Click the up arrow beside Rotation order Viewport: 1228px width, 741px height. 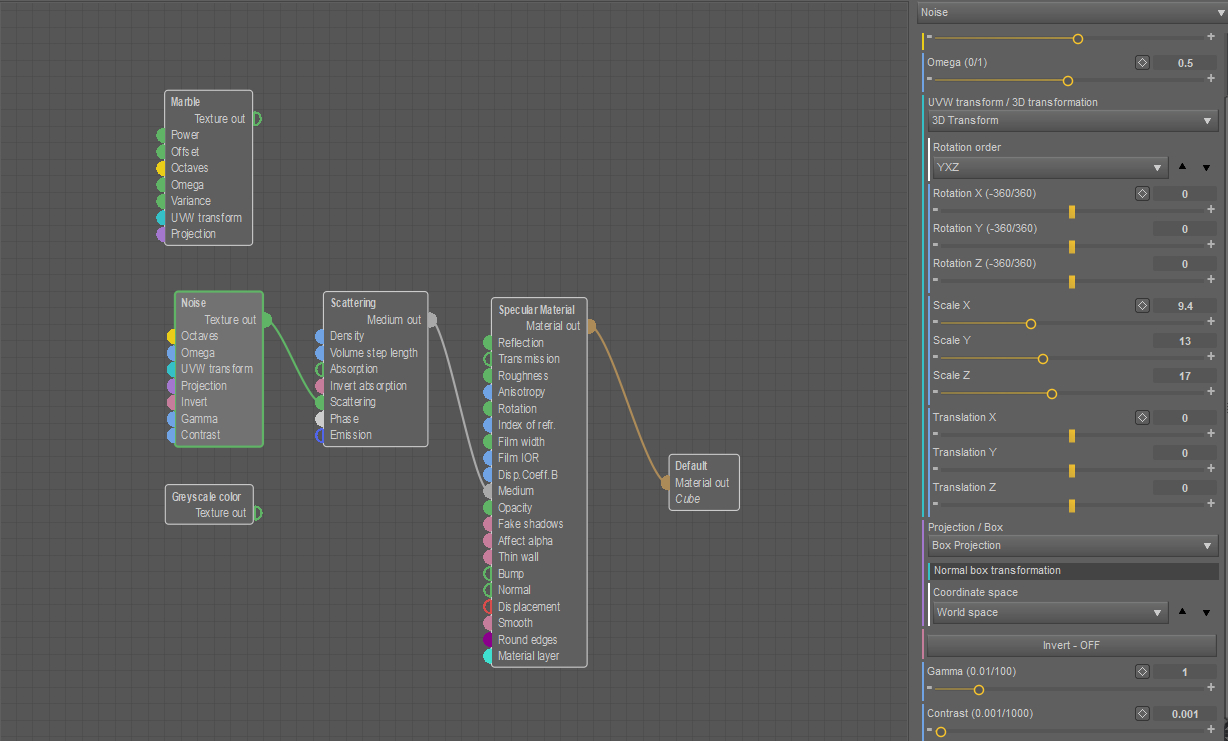pyautogui.click(x=1183, y=168)
